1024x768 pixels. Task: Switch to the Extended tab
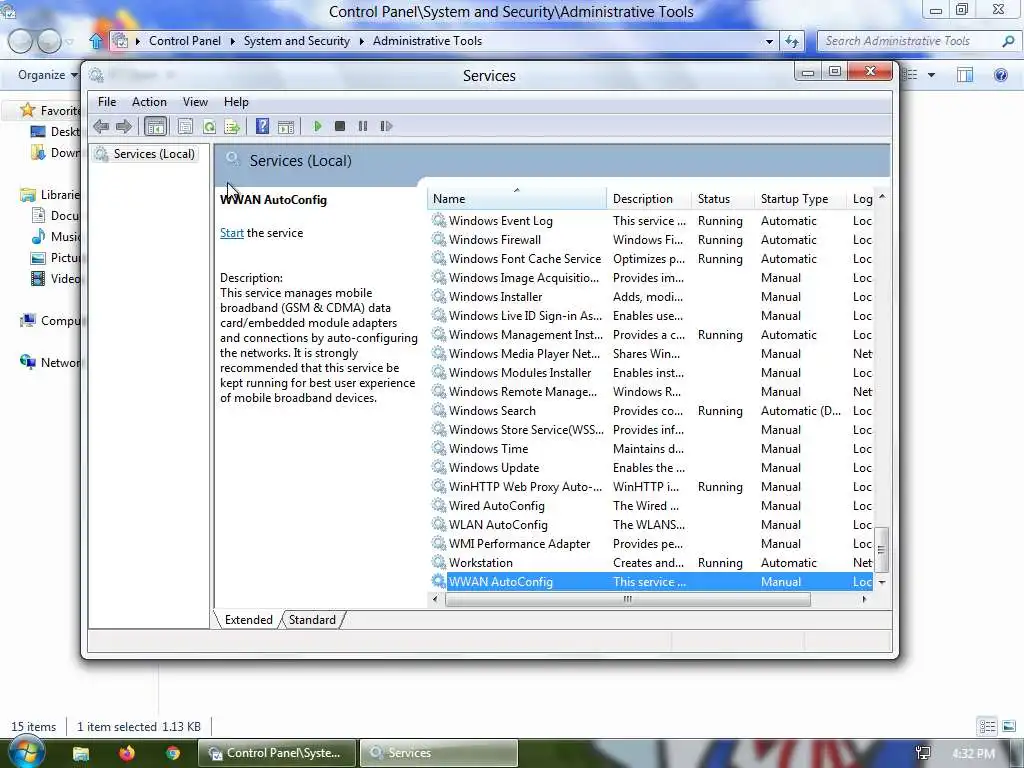[249, 620]
